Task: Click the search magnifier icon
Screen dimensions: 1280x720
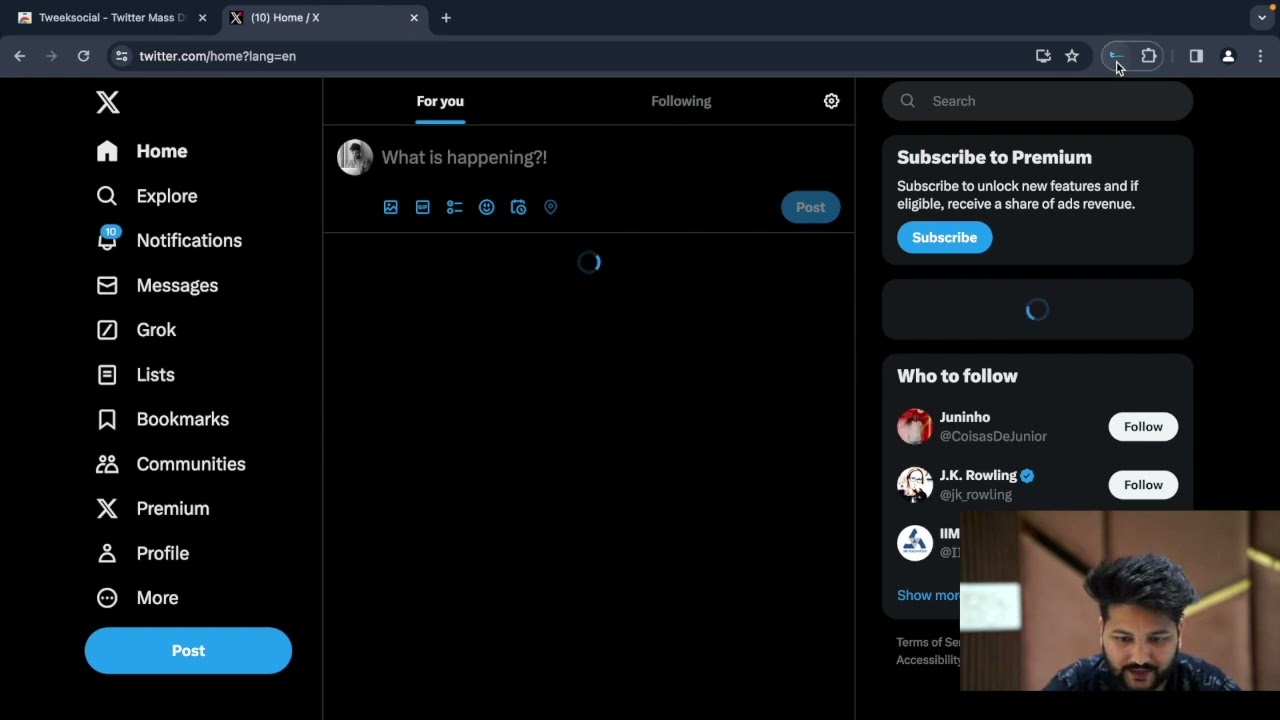Action: tap(907, 101)
